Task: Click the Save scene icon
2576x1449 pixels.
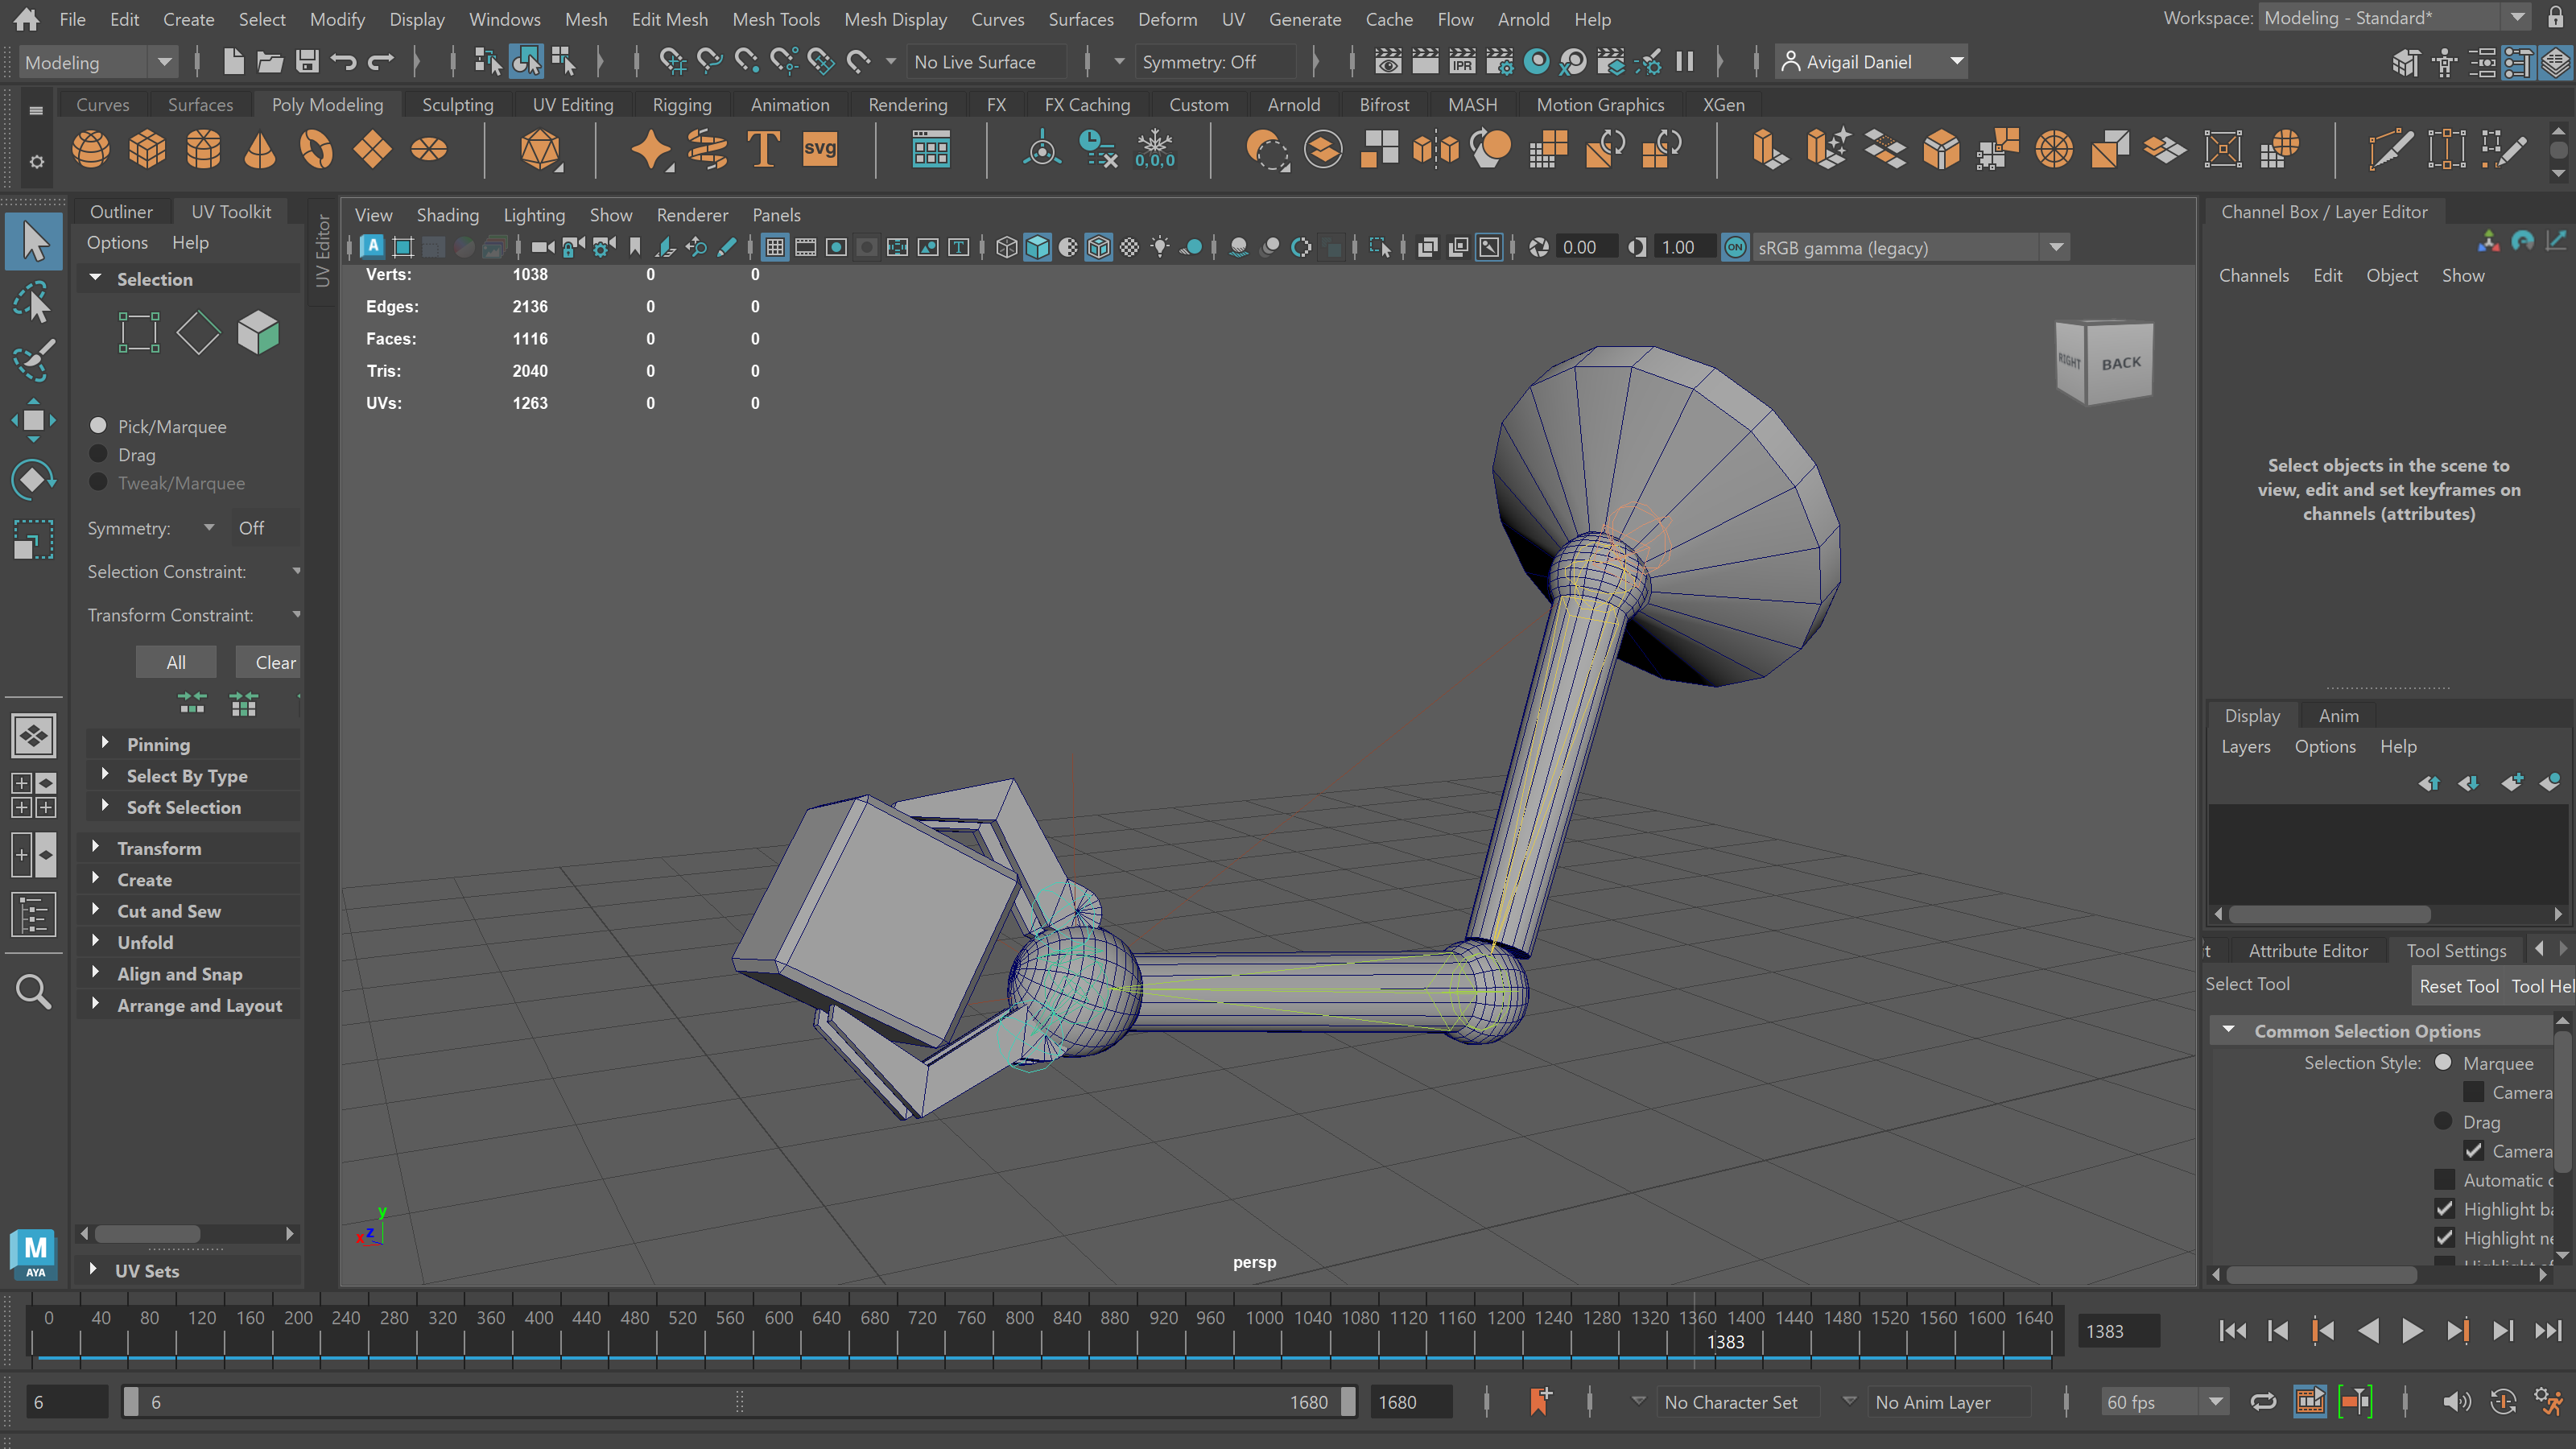Action: [x=307, y=62]
